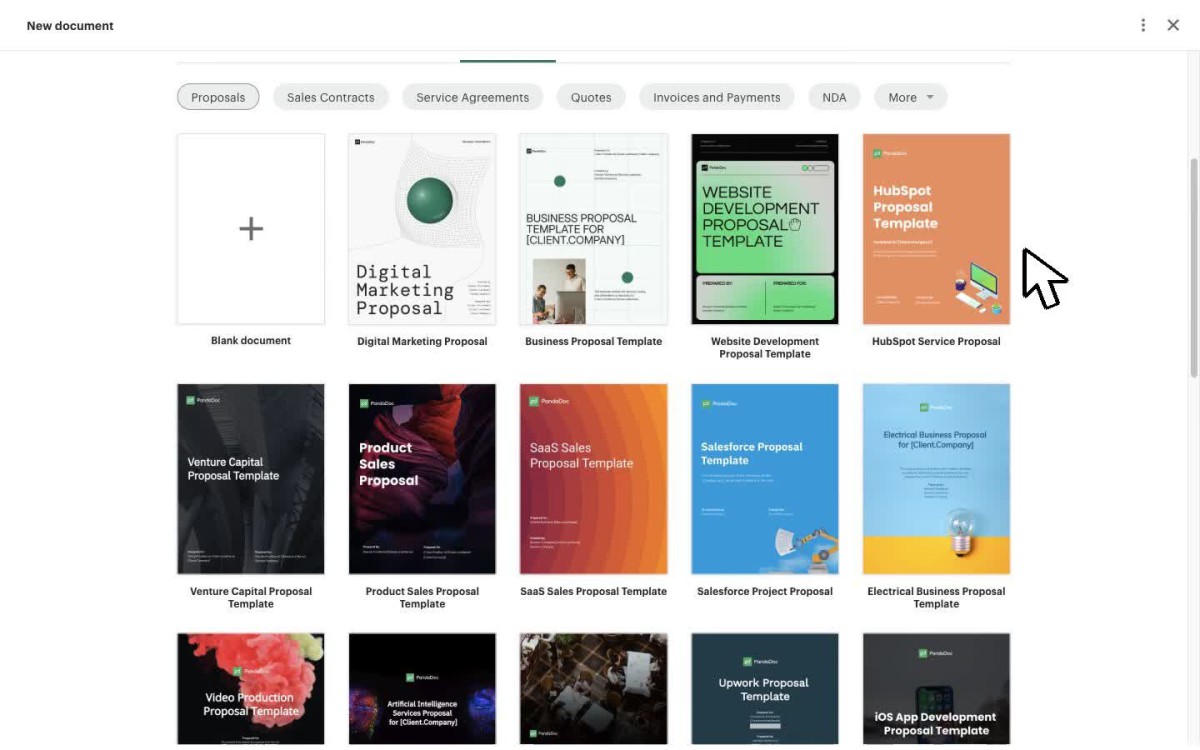The image size is (1200, 750).
Task: Expand the More categories dropdown
Action: click(x=911, y=97)
